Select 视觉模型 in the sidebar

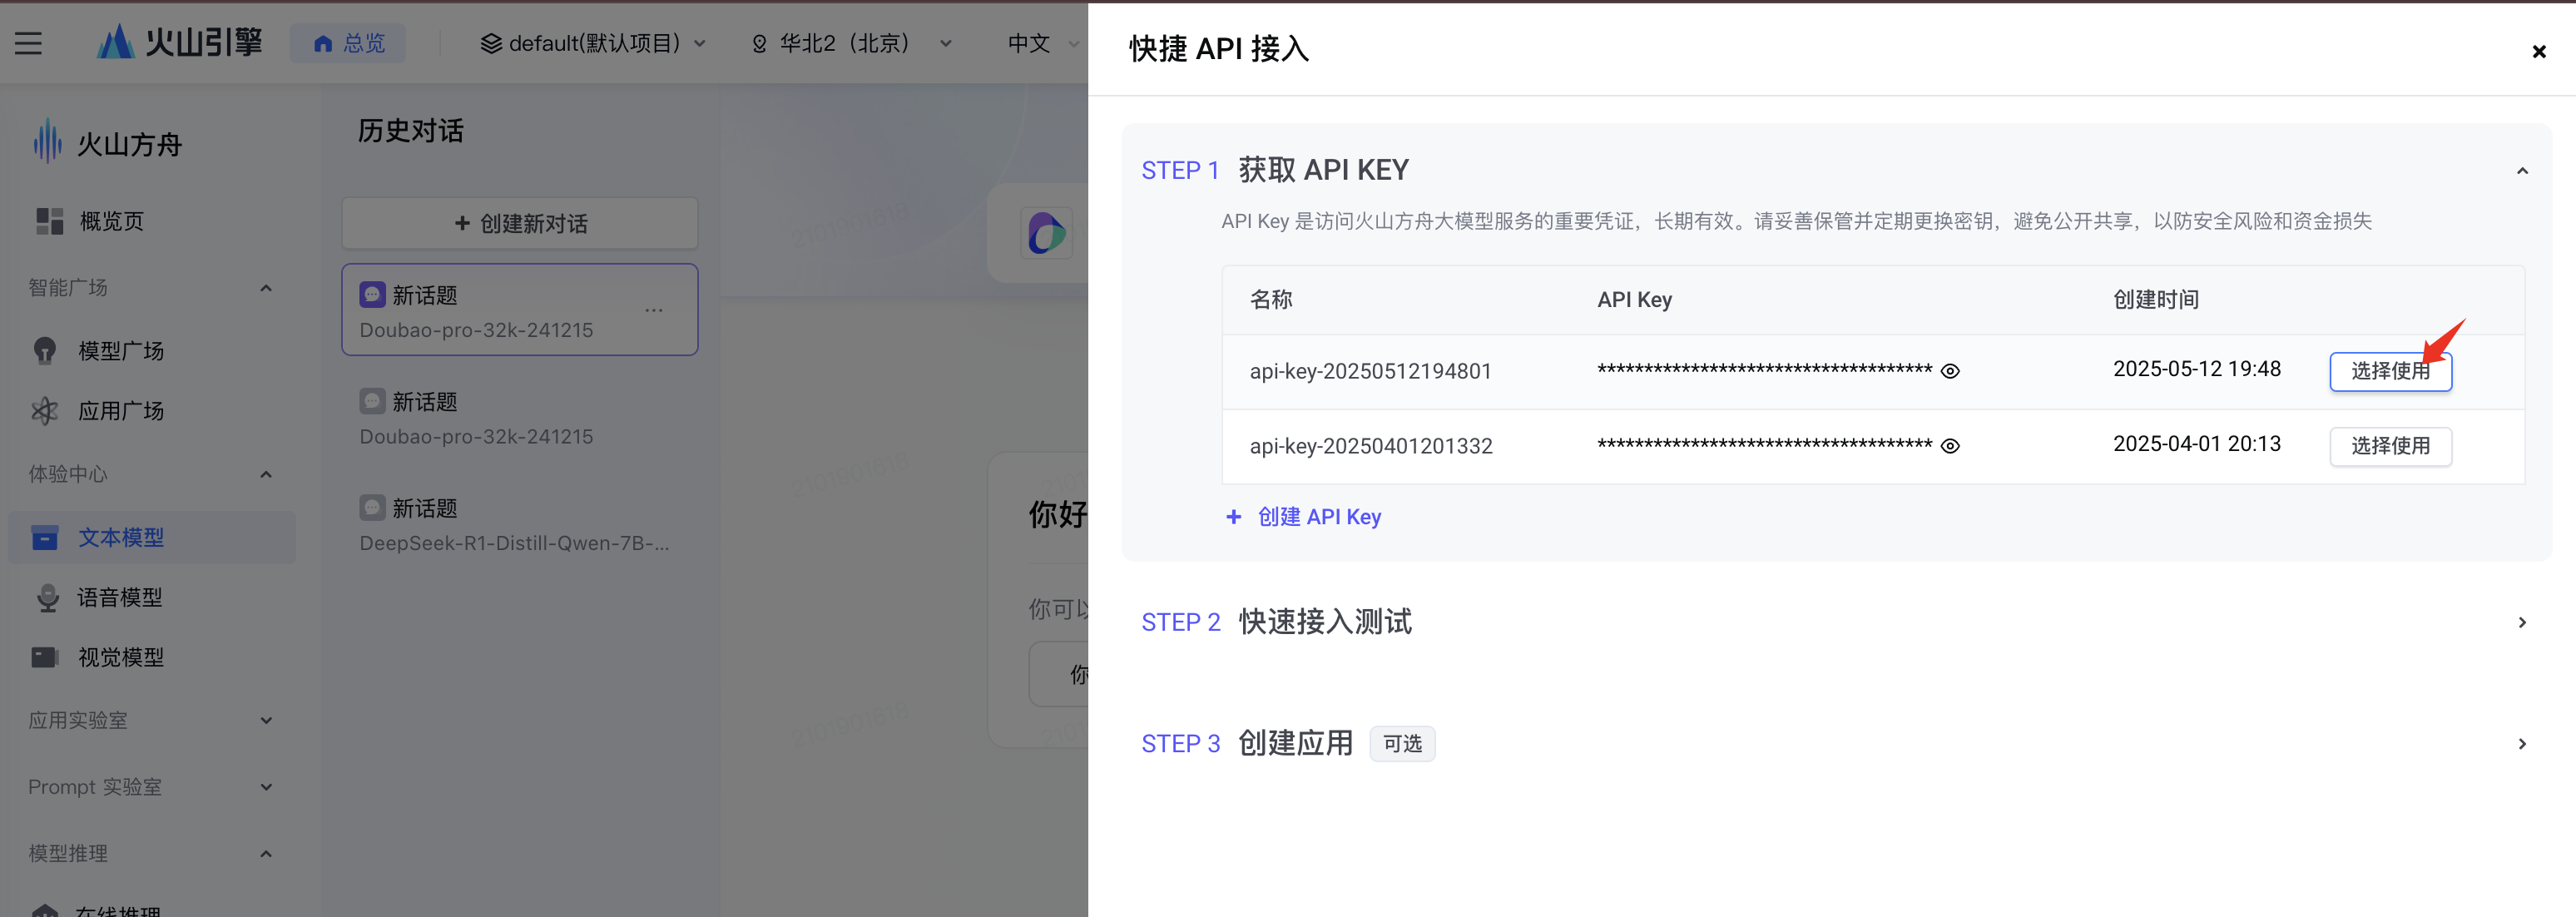click(120, 657)
